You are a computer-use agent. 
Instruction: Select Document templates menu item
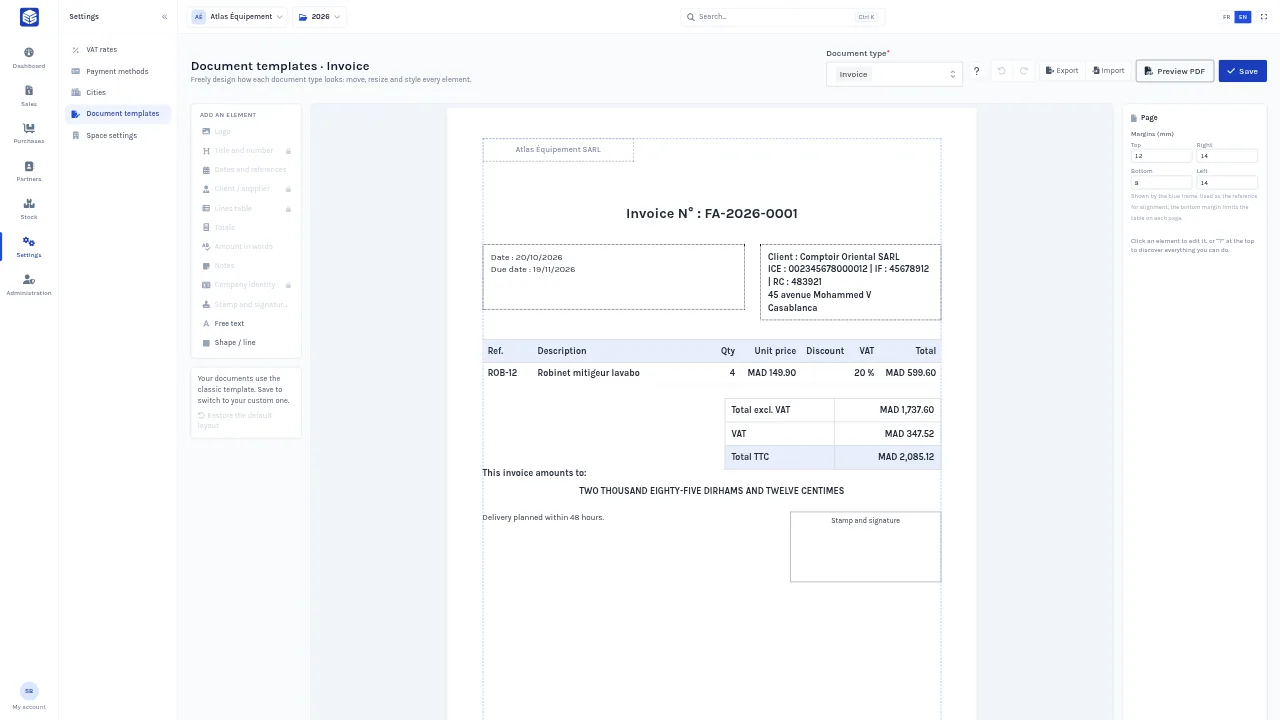tap(118, 114)
